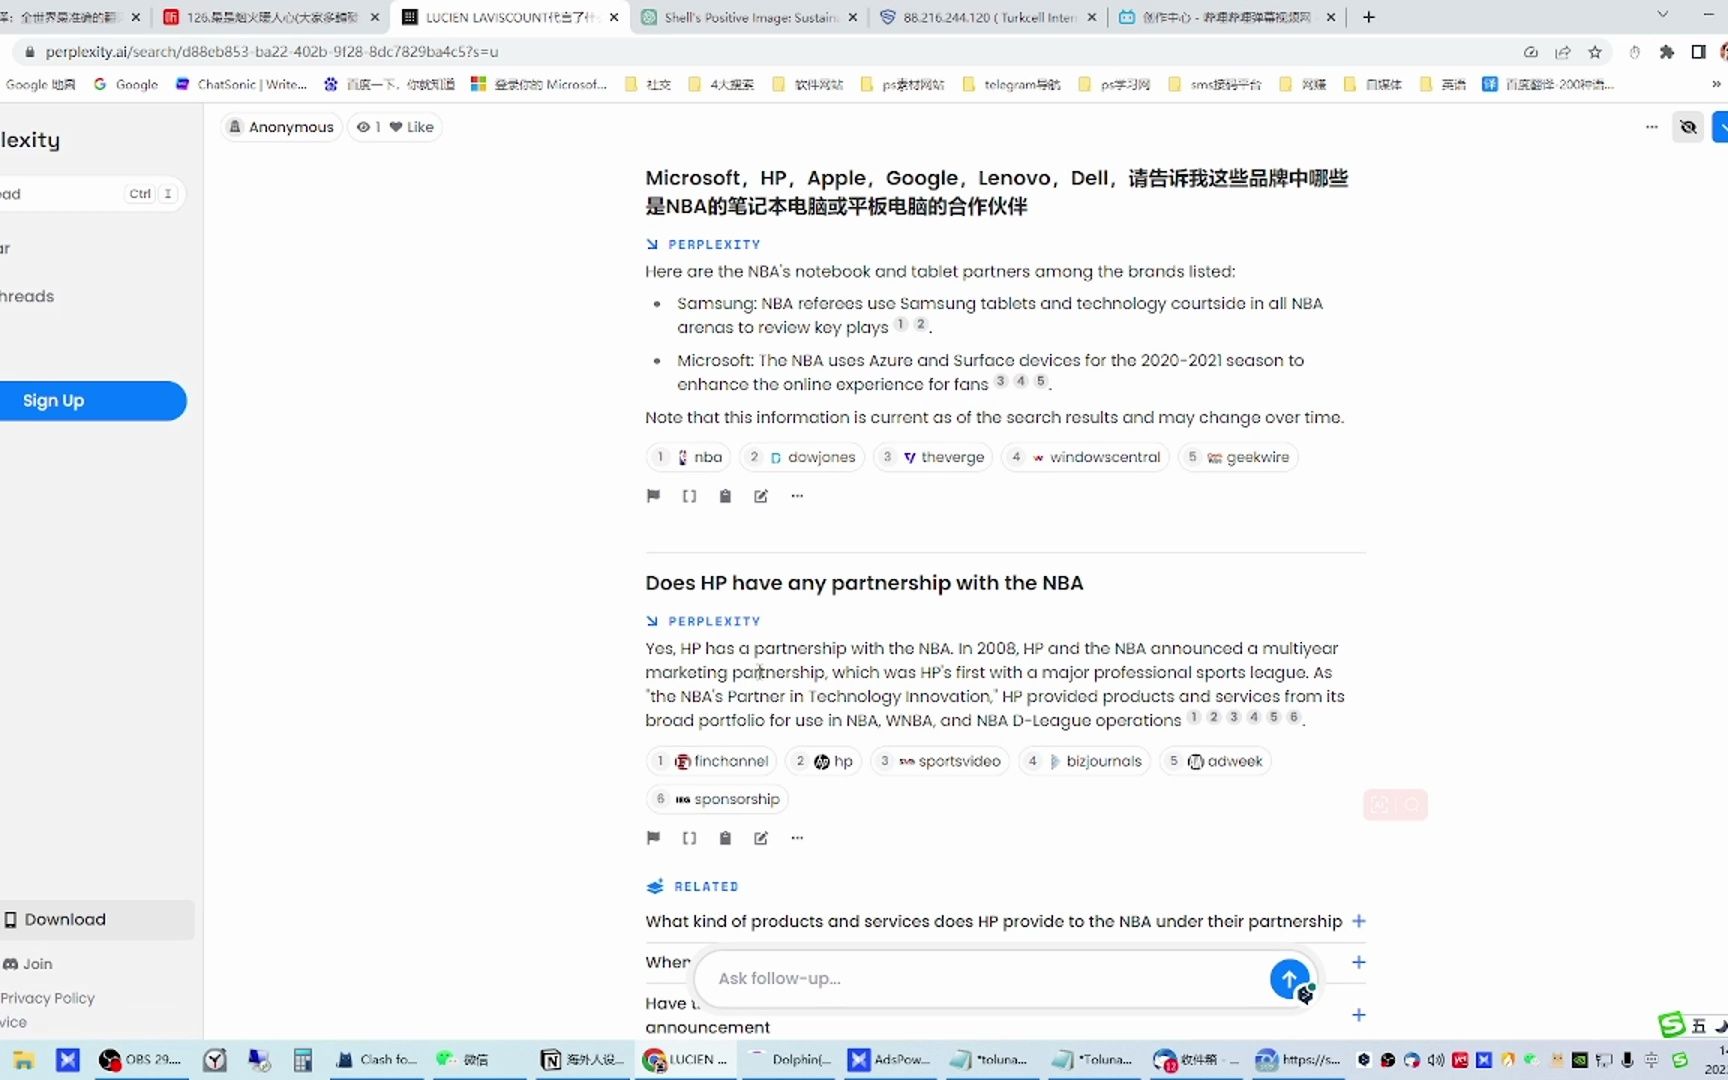Open the dowjones source citation
Screen dimensions: 1728x1080
(802, 457)
